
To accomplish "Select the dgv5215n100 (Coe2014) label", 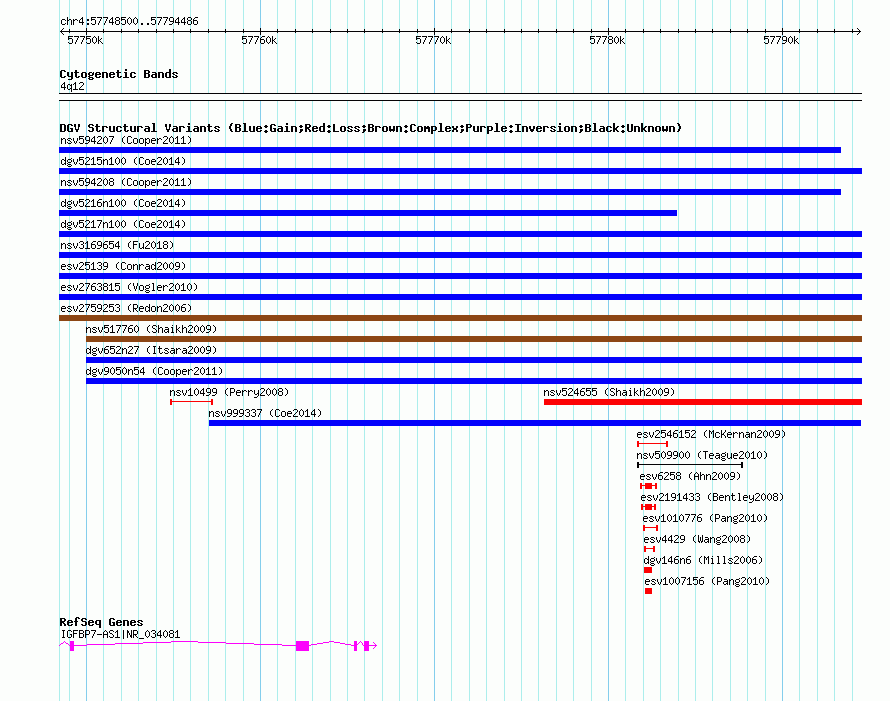I will pos(123,161).
